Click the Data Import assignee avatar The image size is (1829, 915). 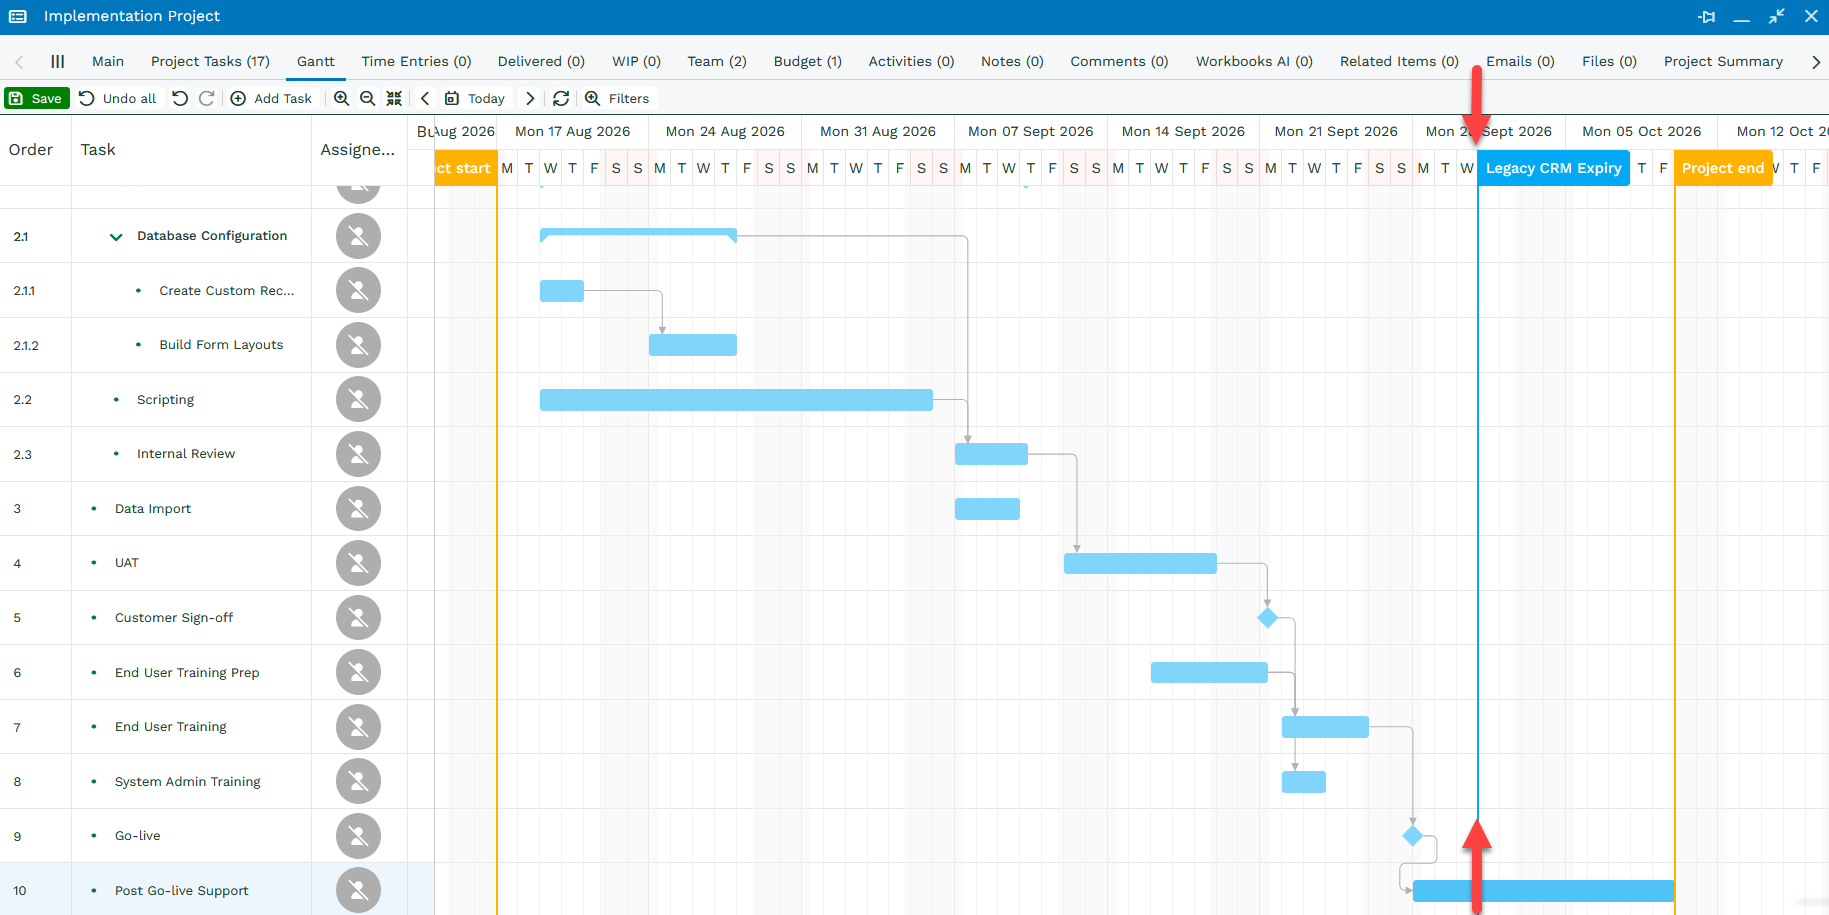coord(358,508)
